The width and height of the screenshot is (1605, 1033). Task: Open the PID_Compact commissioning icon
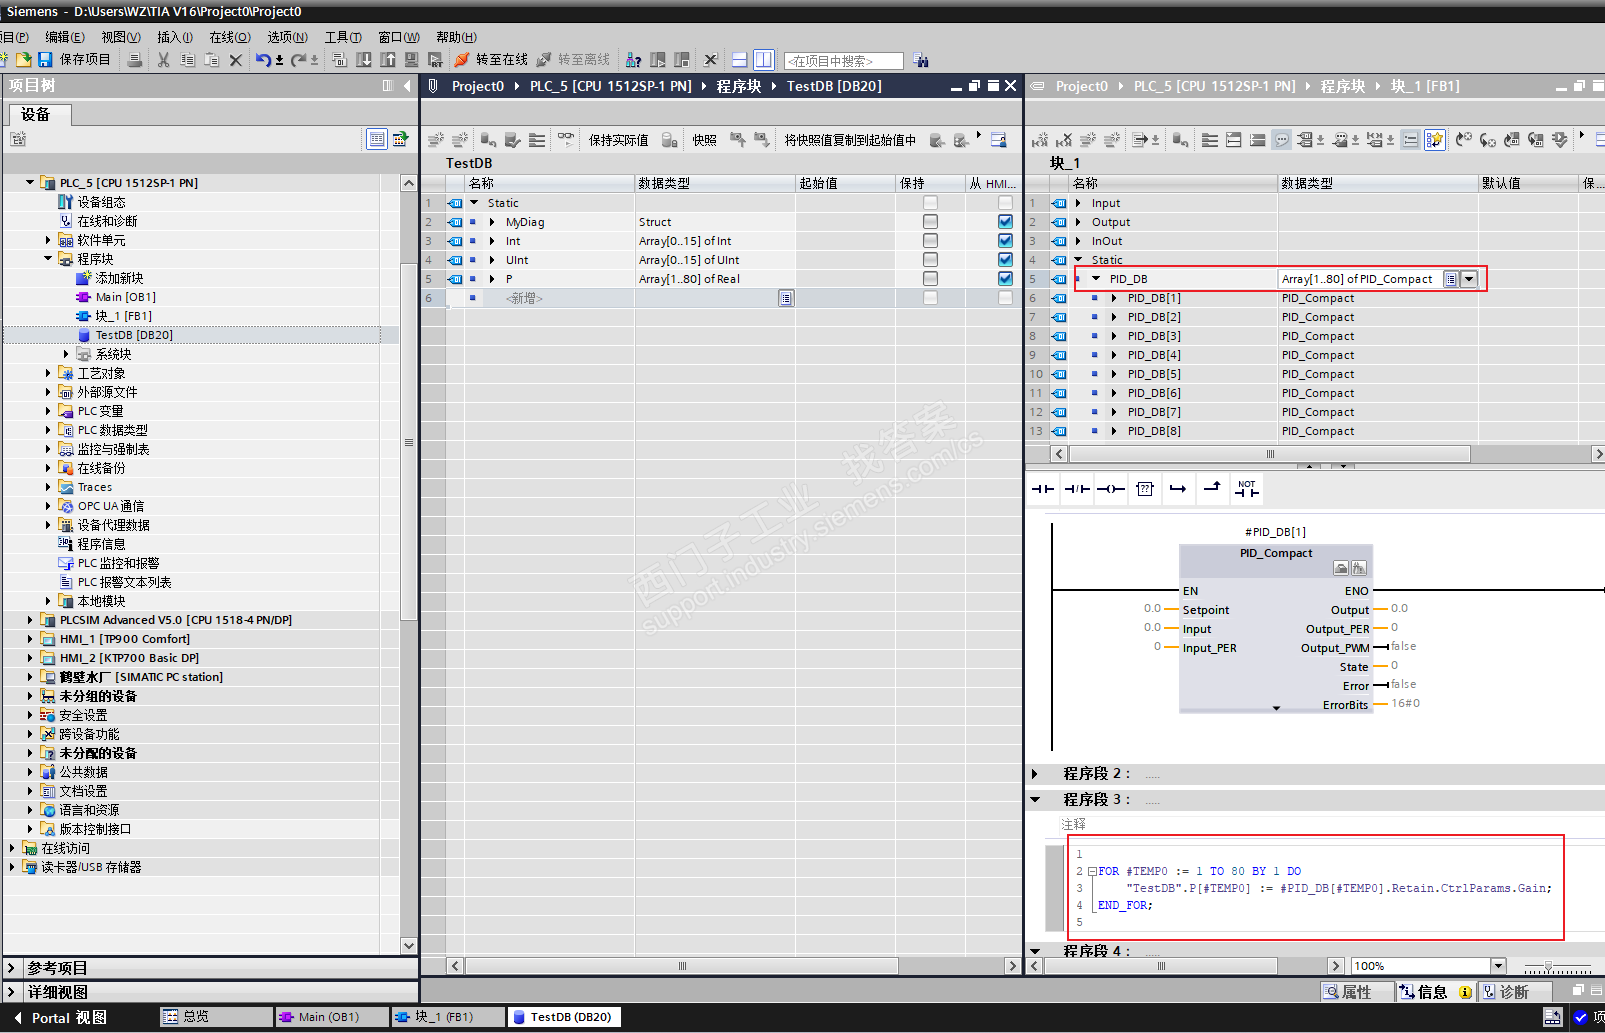[x=1359, y=568]
